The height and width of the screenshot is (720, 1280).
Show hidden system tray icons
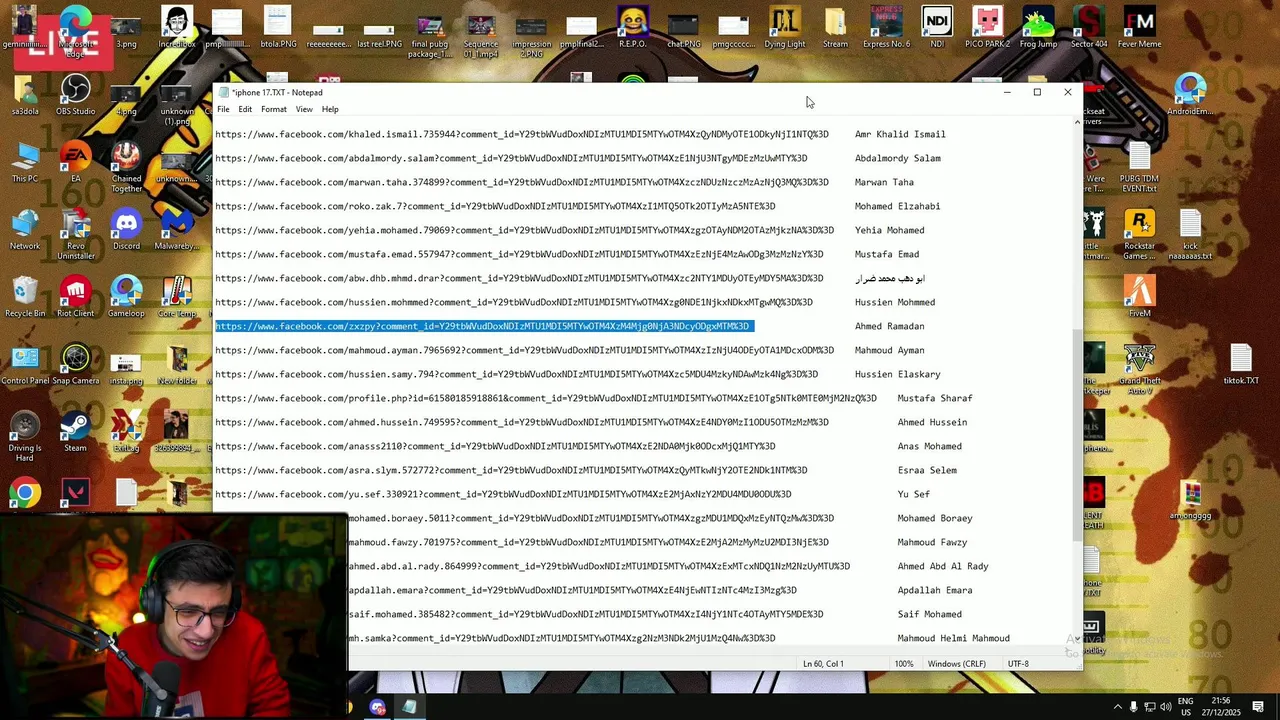tap(1117, 707)
